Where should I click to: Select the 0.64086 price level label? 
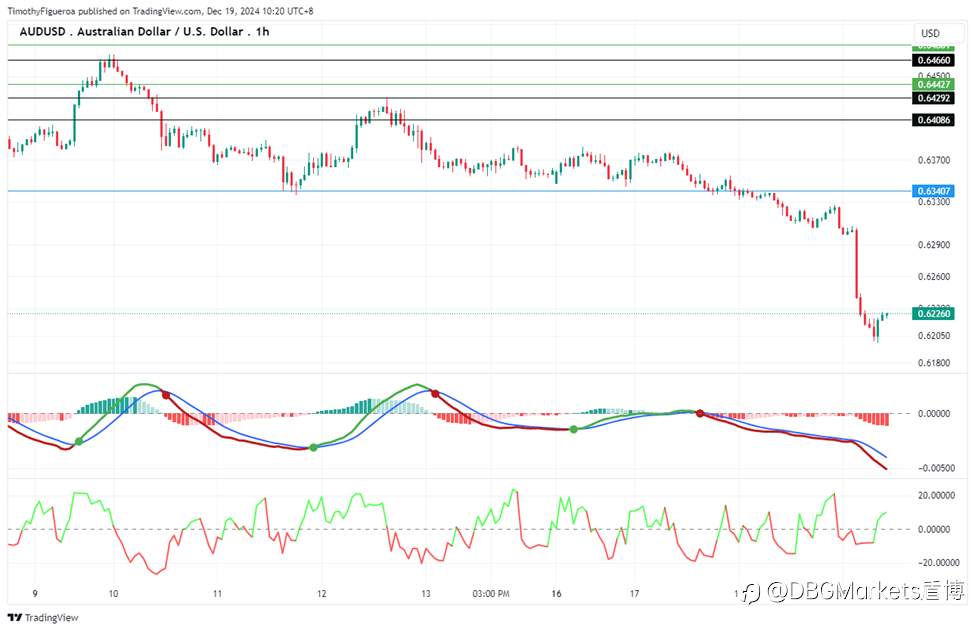click(933, 120)
